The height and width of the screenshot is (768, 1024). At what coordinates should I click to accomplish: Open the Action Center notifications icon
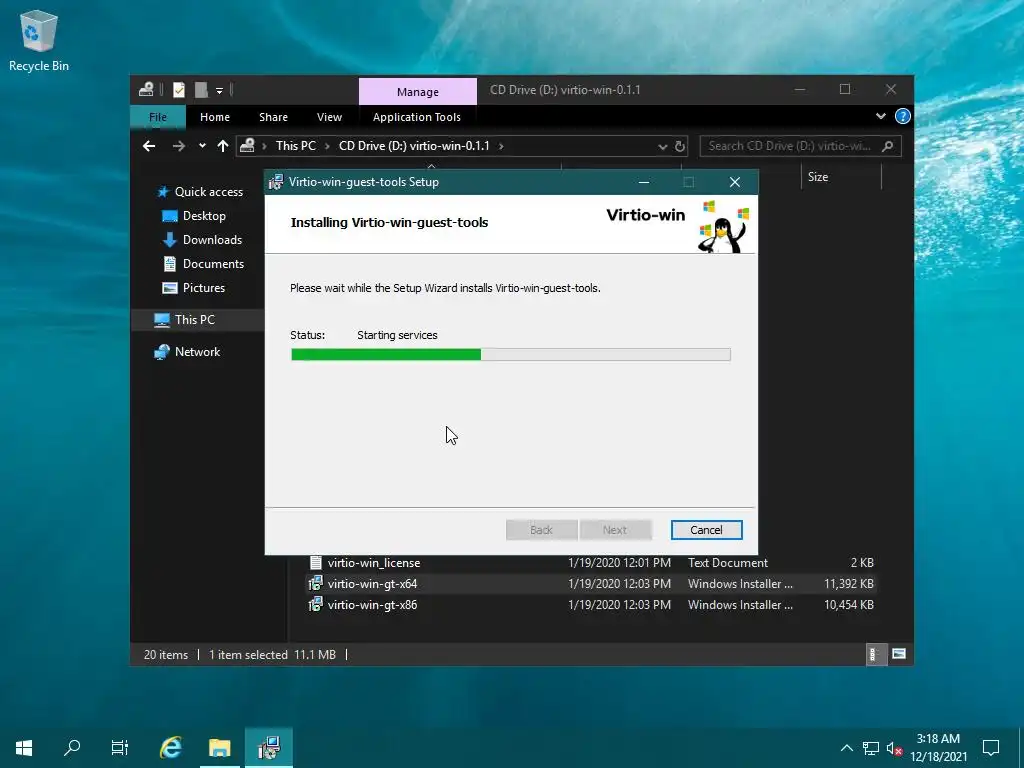pyautogui.click(x=991, y=748)
